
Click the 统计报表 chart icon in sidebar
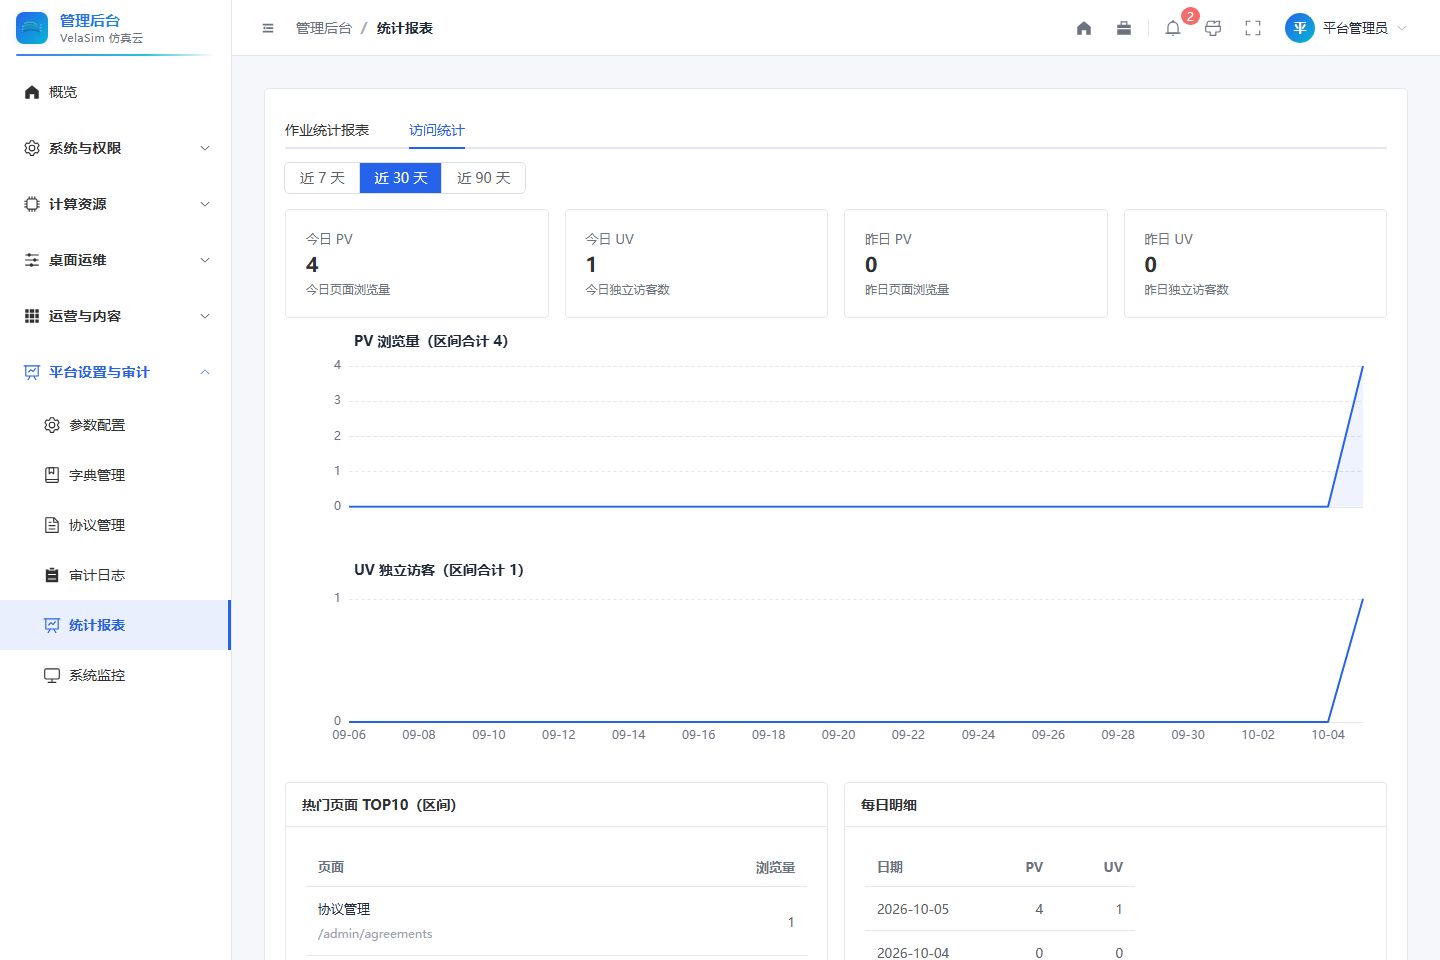point(52,625)
